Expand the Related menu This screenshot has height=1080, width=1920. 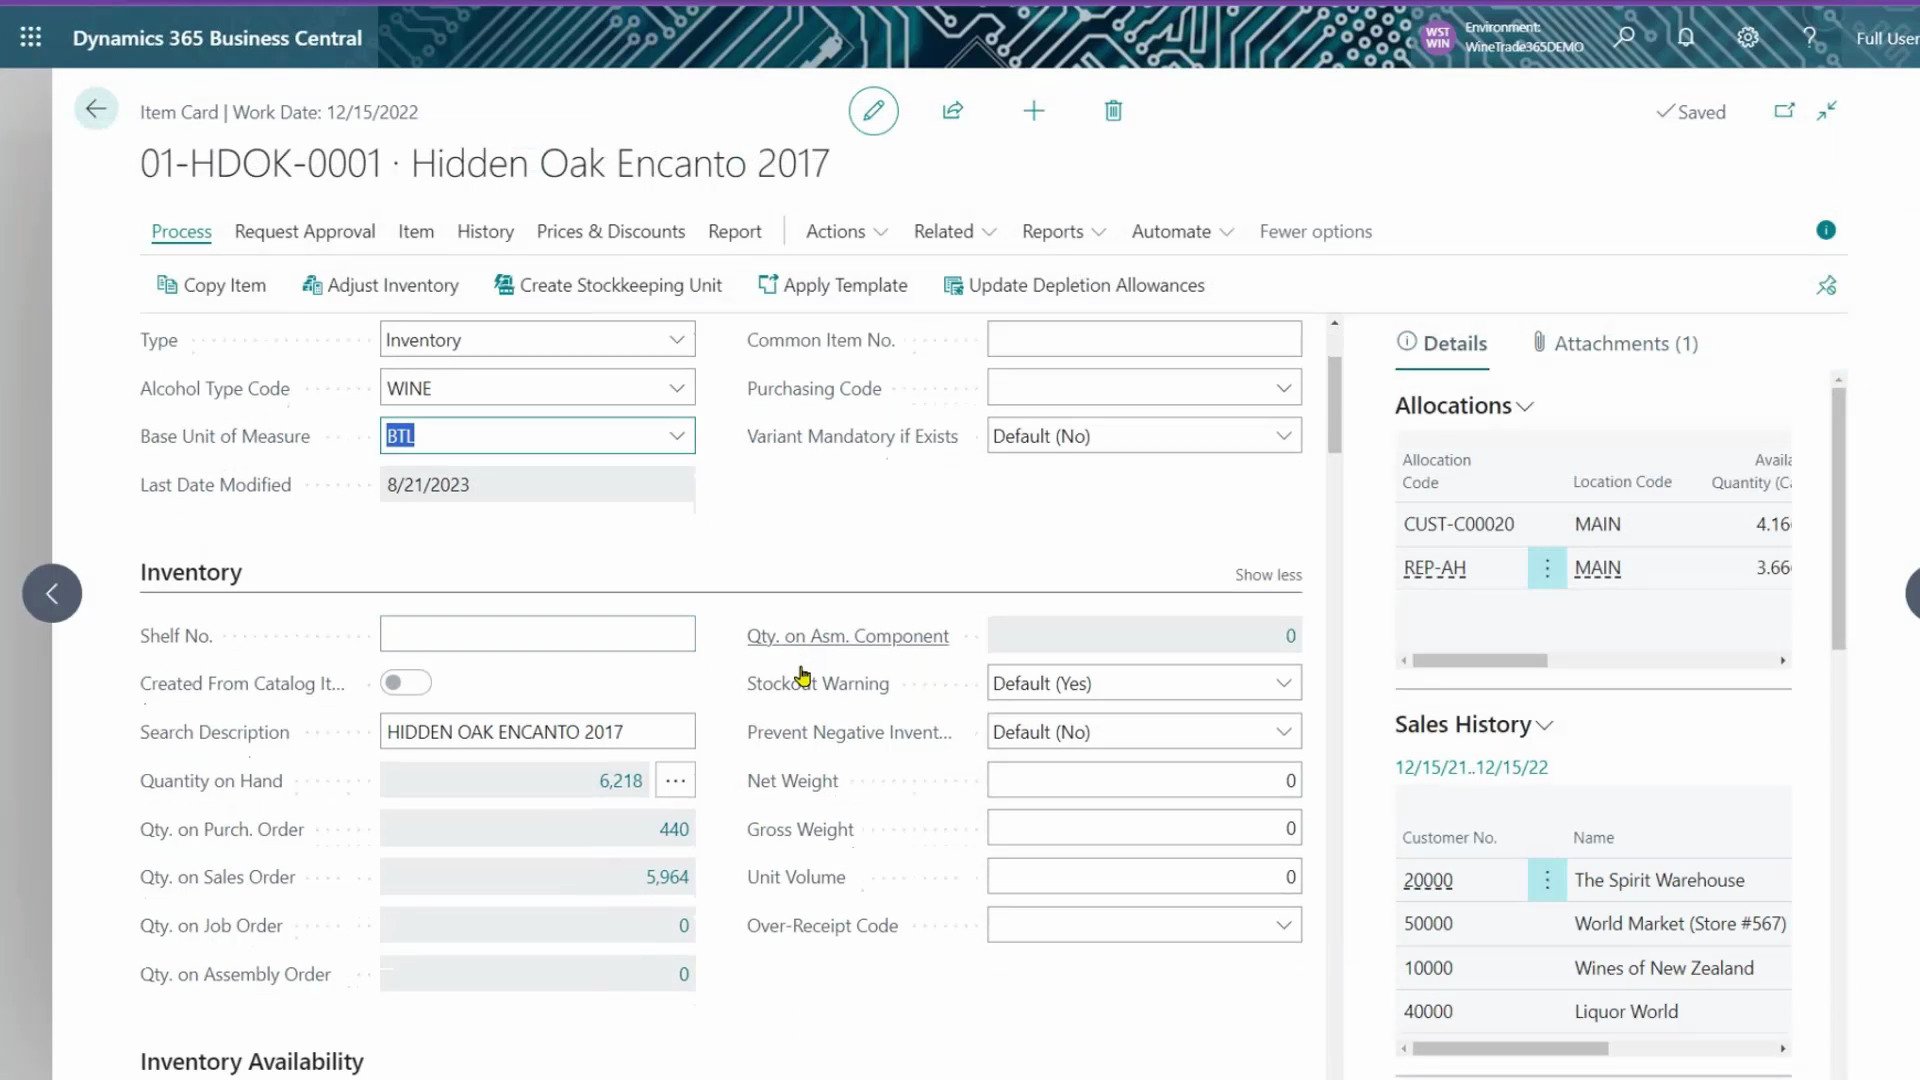(x=954, y=232)
